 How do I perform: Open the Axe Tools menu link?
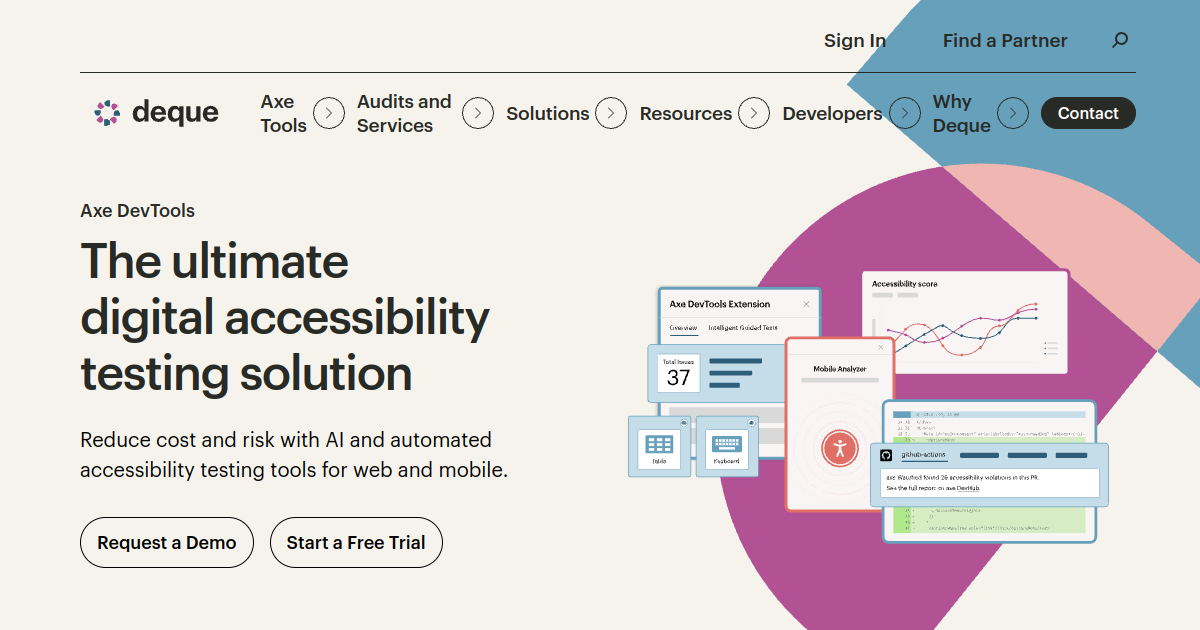284,113
